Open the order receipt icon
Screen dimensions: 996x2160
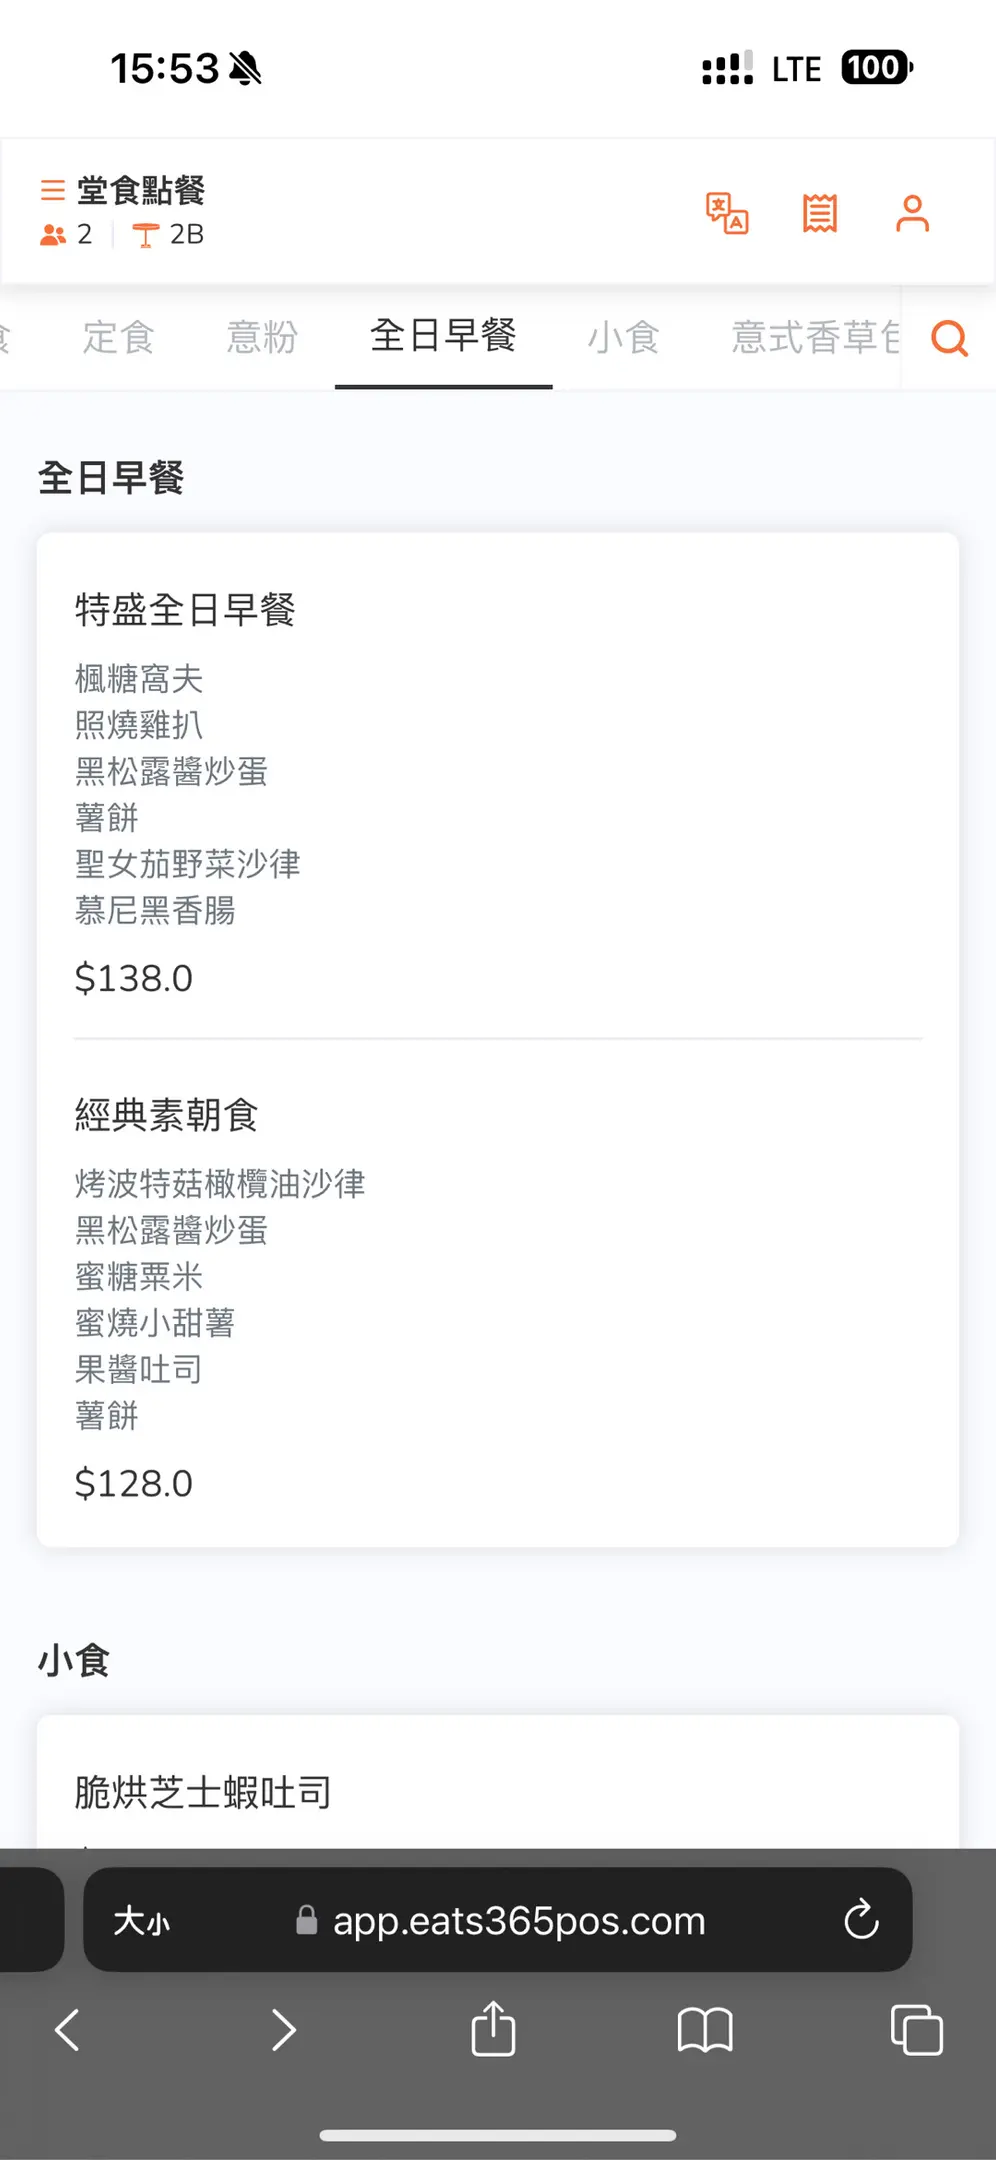point(819,213)
